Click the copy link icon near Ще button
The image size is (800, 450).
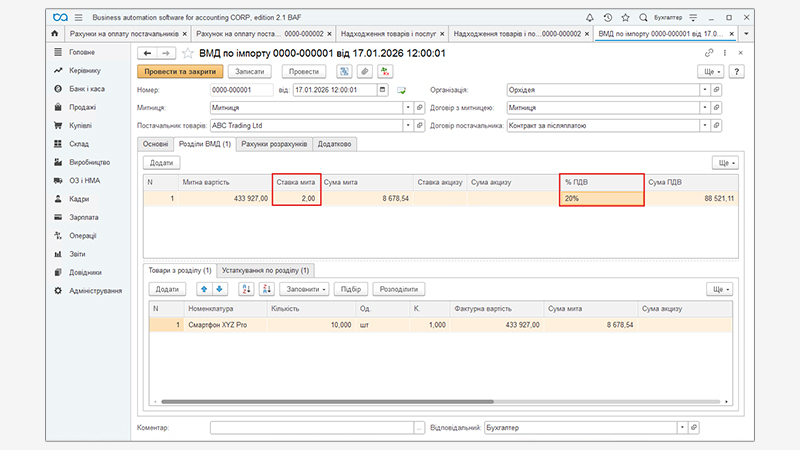(x=709, y=53)
